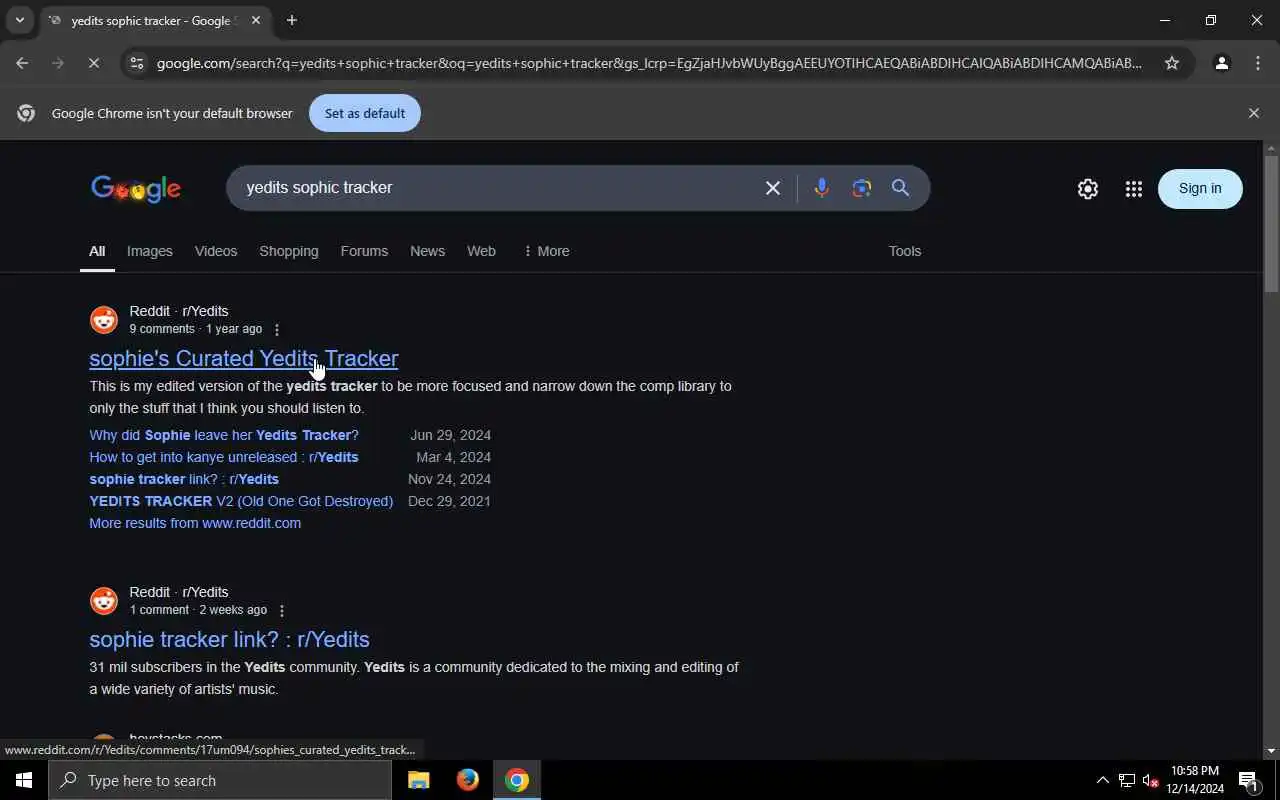Open the Google apps grid
The width and height of the screenshot is (1280, 800).
[1133, 189]
